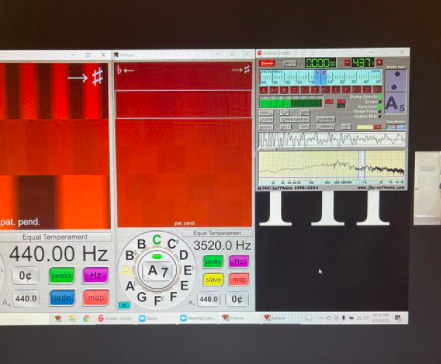This screenshot has width=441, height=364.
Task: Click the 0¢ button in 3520.0 Hz window
Action: (x=237, y=299)
